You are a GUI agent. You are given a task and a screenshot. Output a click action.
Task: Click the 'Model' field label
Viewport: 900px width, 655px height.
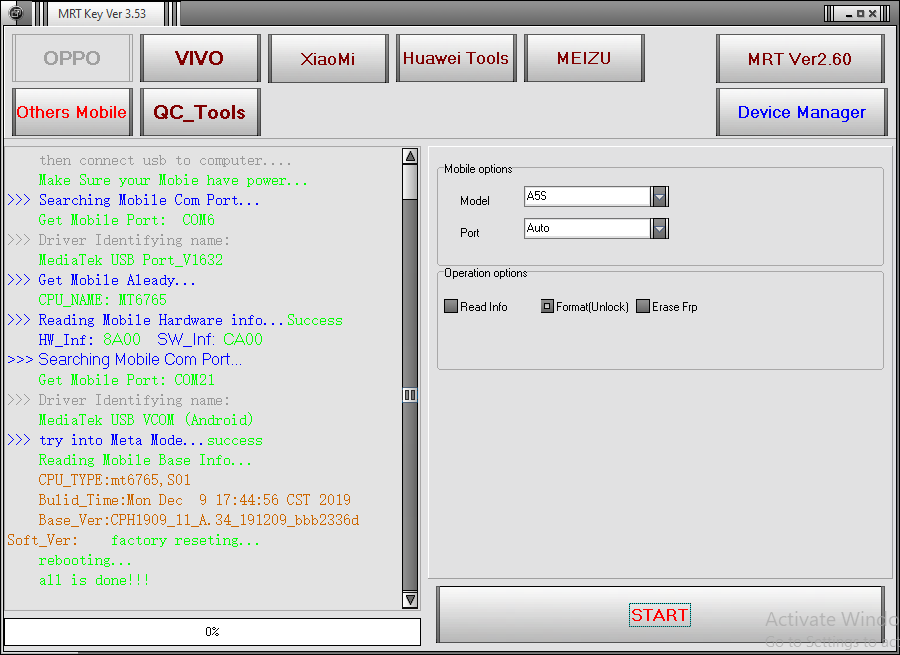point(475,201)
